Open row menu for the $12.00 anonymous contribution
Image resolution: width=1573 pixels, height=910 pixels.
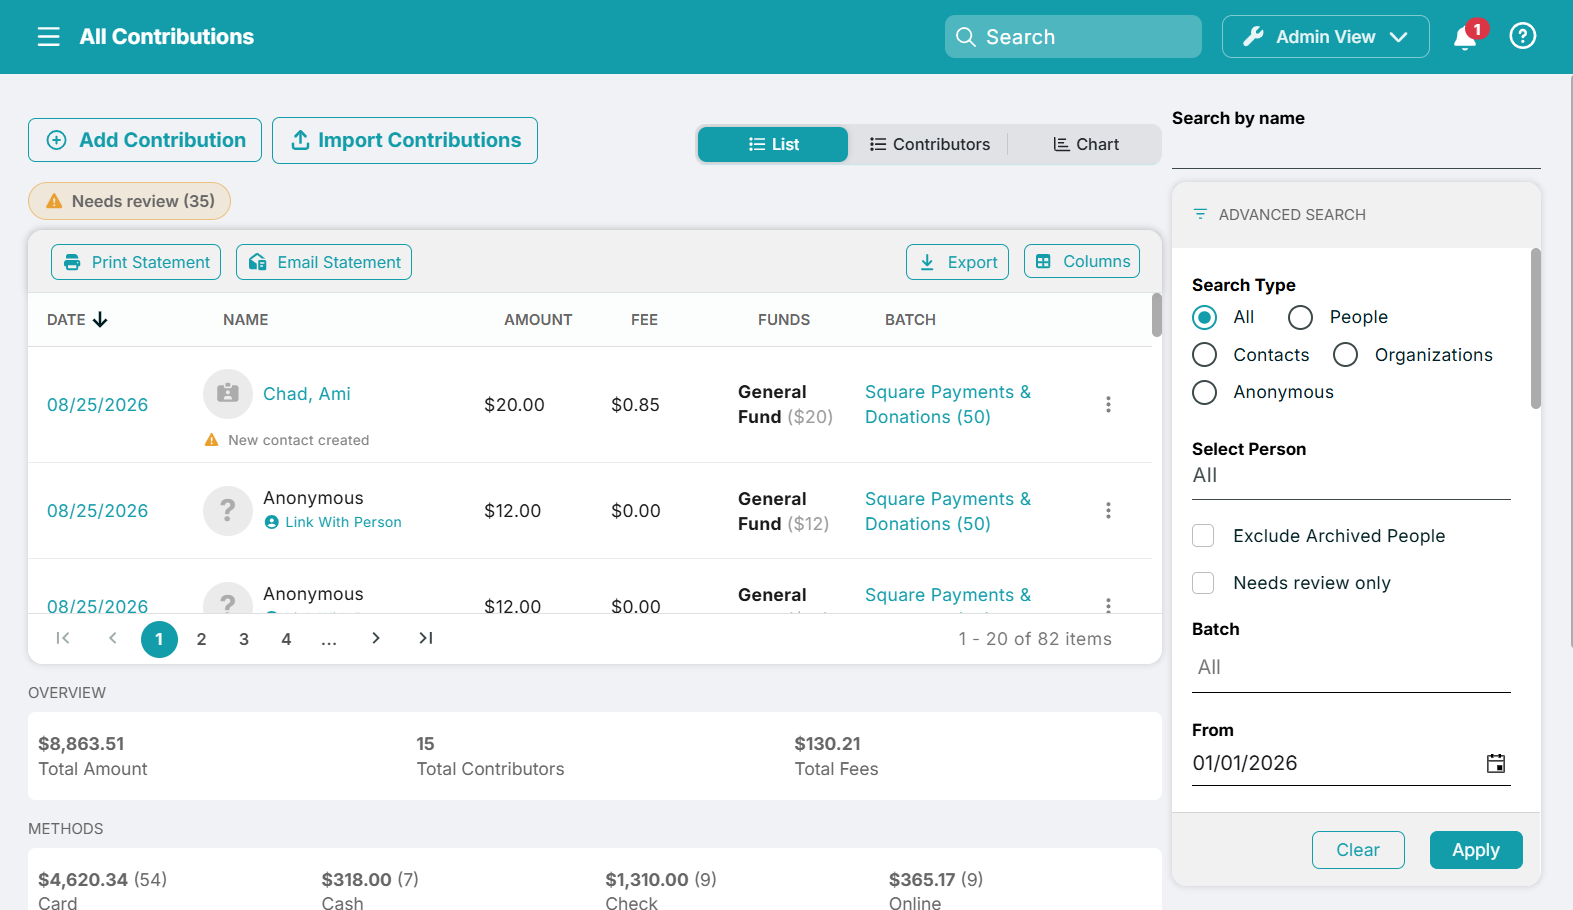1108,510
